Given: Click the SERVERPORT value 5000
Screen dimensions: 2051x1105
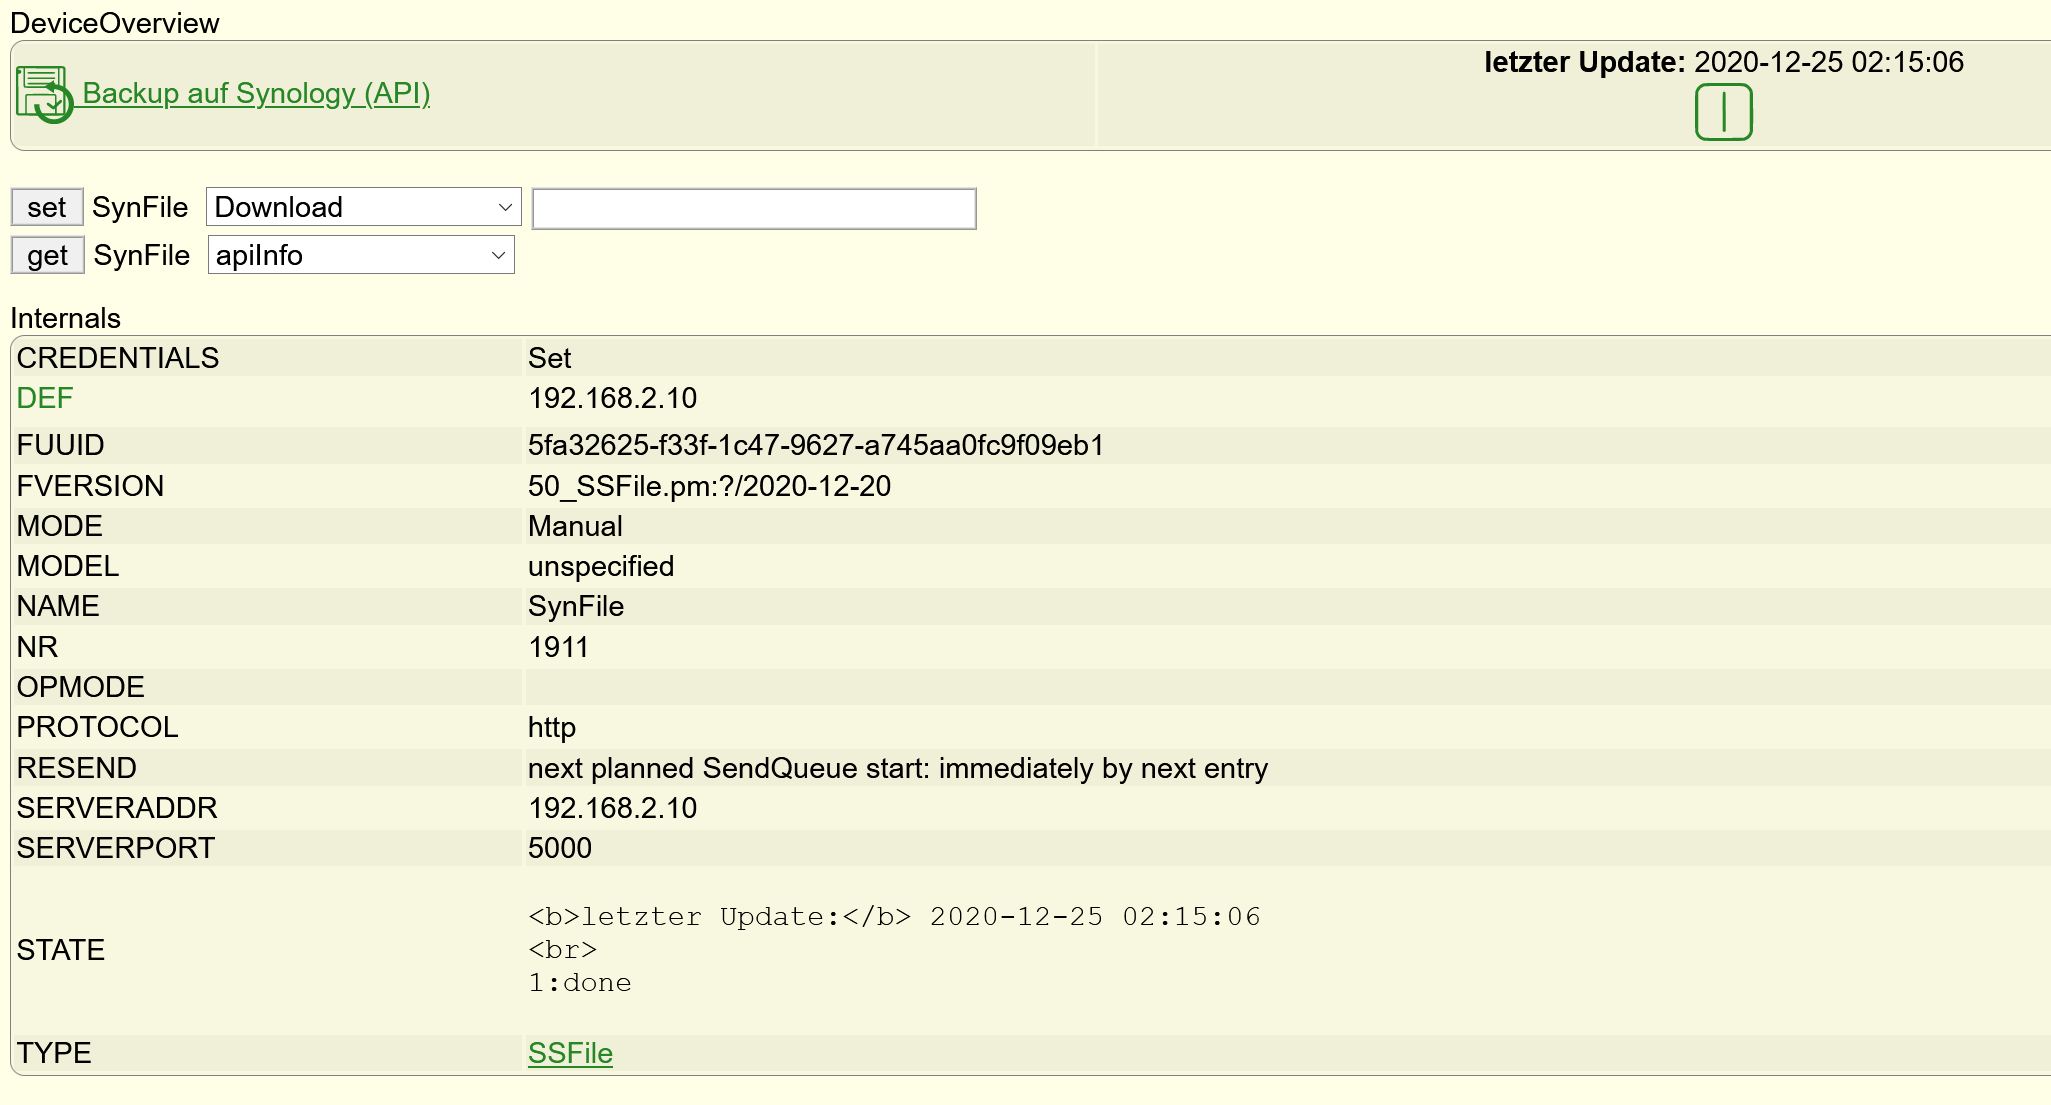Looking at the screenshot, I should pyautogui.click(x=560, y=848).
